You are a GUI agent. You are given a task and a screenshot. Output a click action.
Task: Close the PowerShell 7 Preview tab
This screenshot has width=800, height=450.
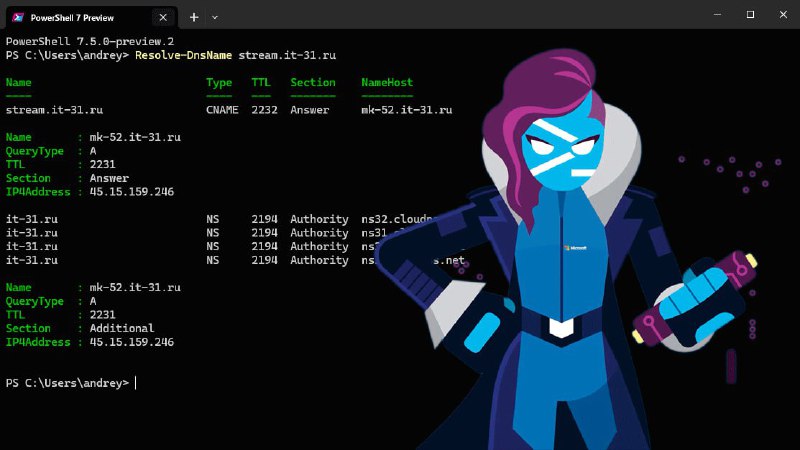(x=163, y=17)
